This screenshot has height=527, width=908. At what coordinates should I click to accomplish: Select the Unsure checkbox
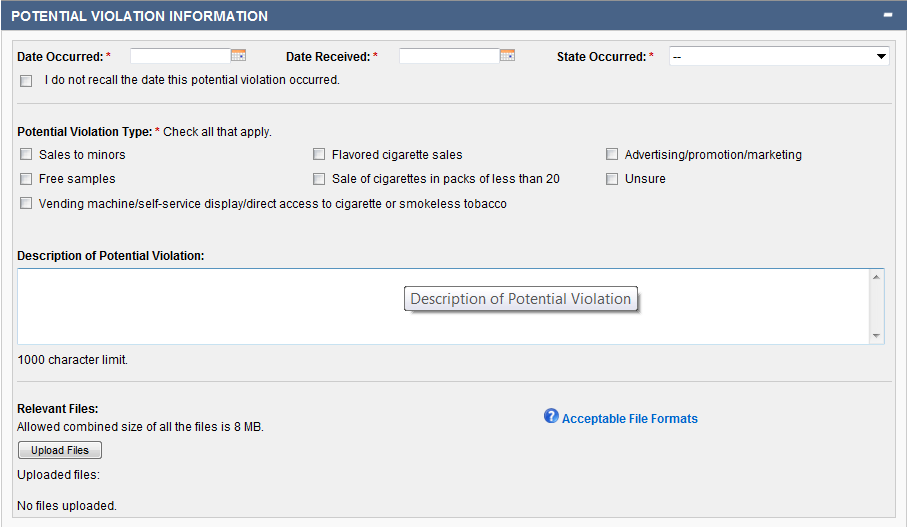click(x=612, y=179)
